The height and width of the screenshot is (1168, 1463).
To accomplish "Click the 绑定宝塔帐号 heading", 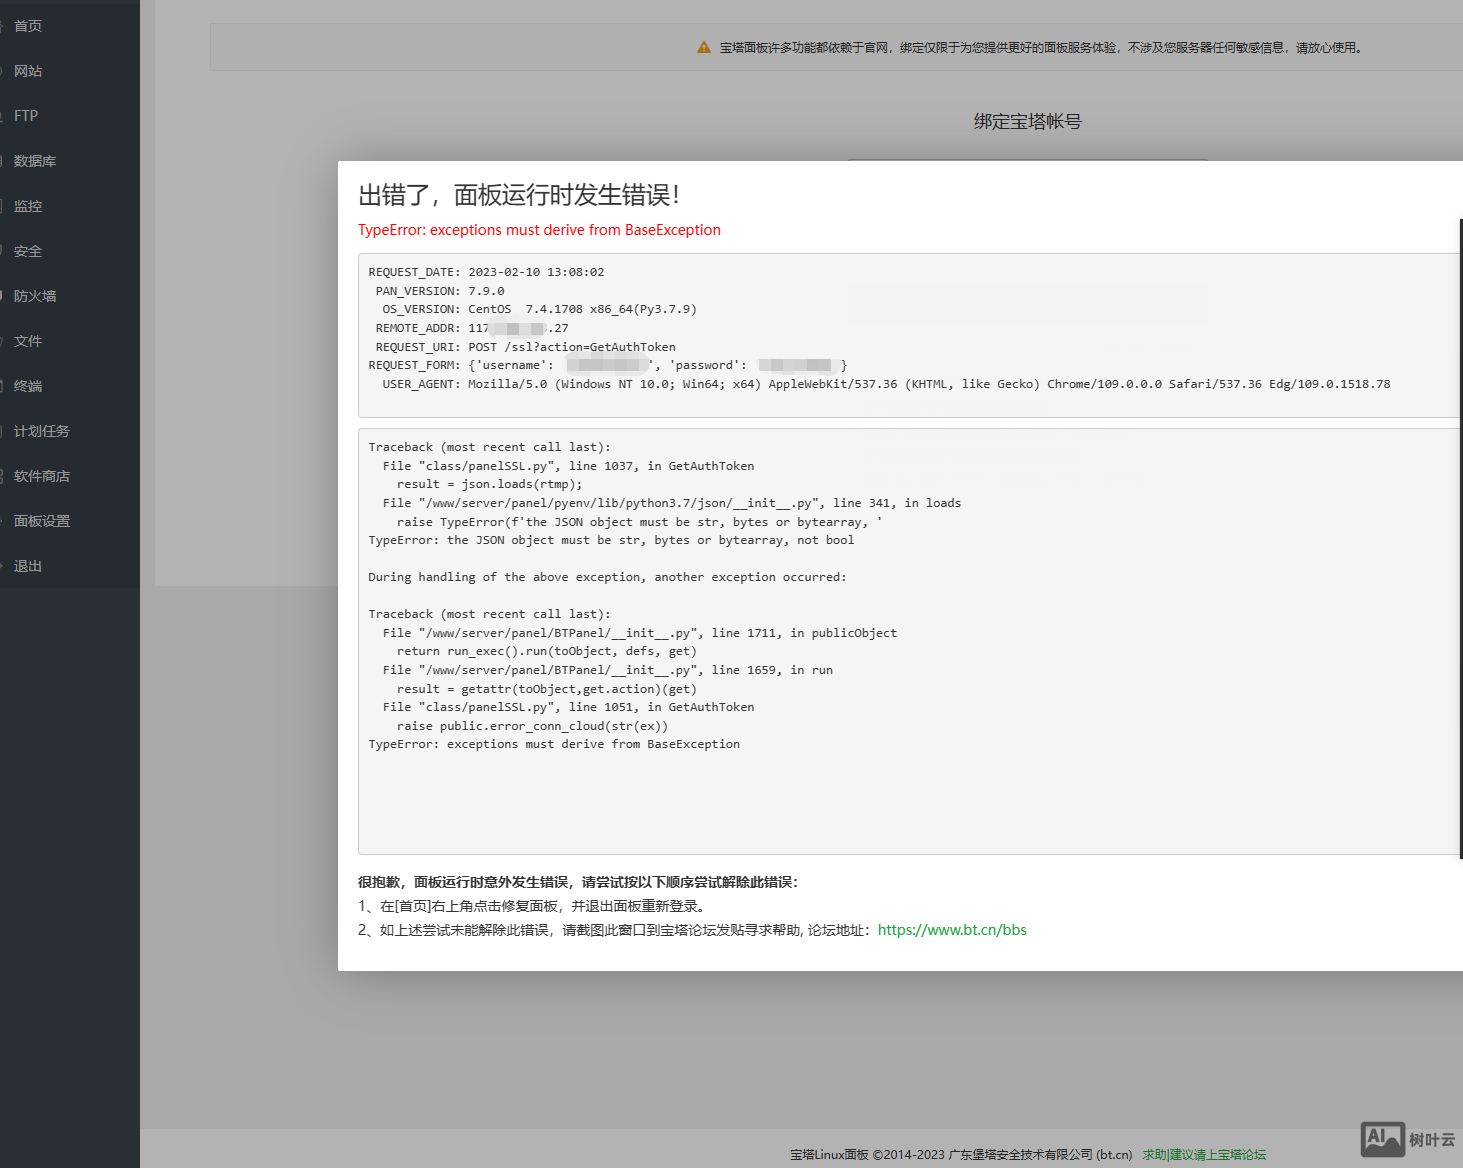I will click(x=1028, y=121).
